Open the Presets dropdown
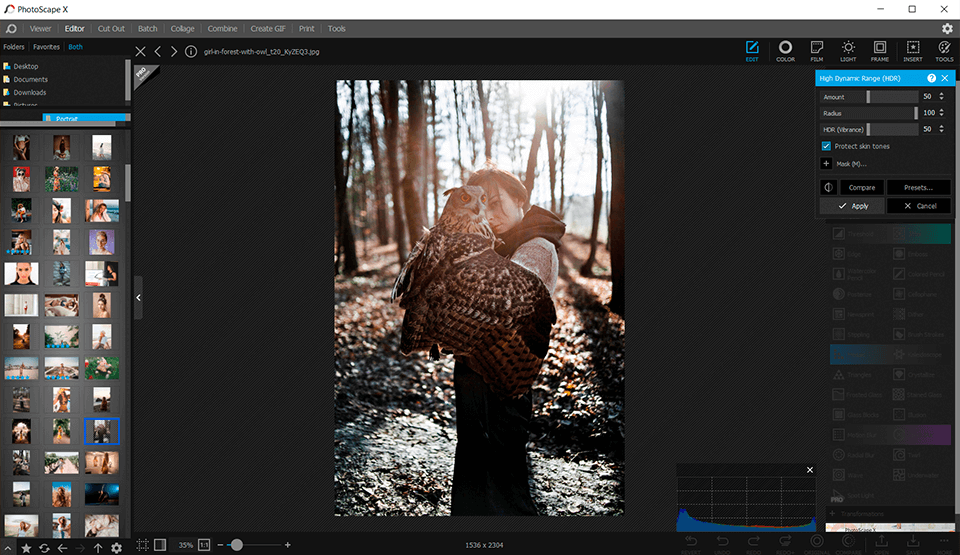This screenshot has height=555, width=960. coord(918,187)
